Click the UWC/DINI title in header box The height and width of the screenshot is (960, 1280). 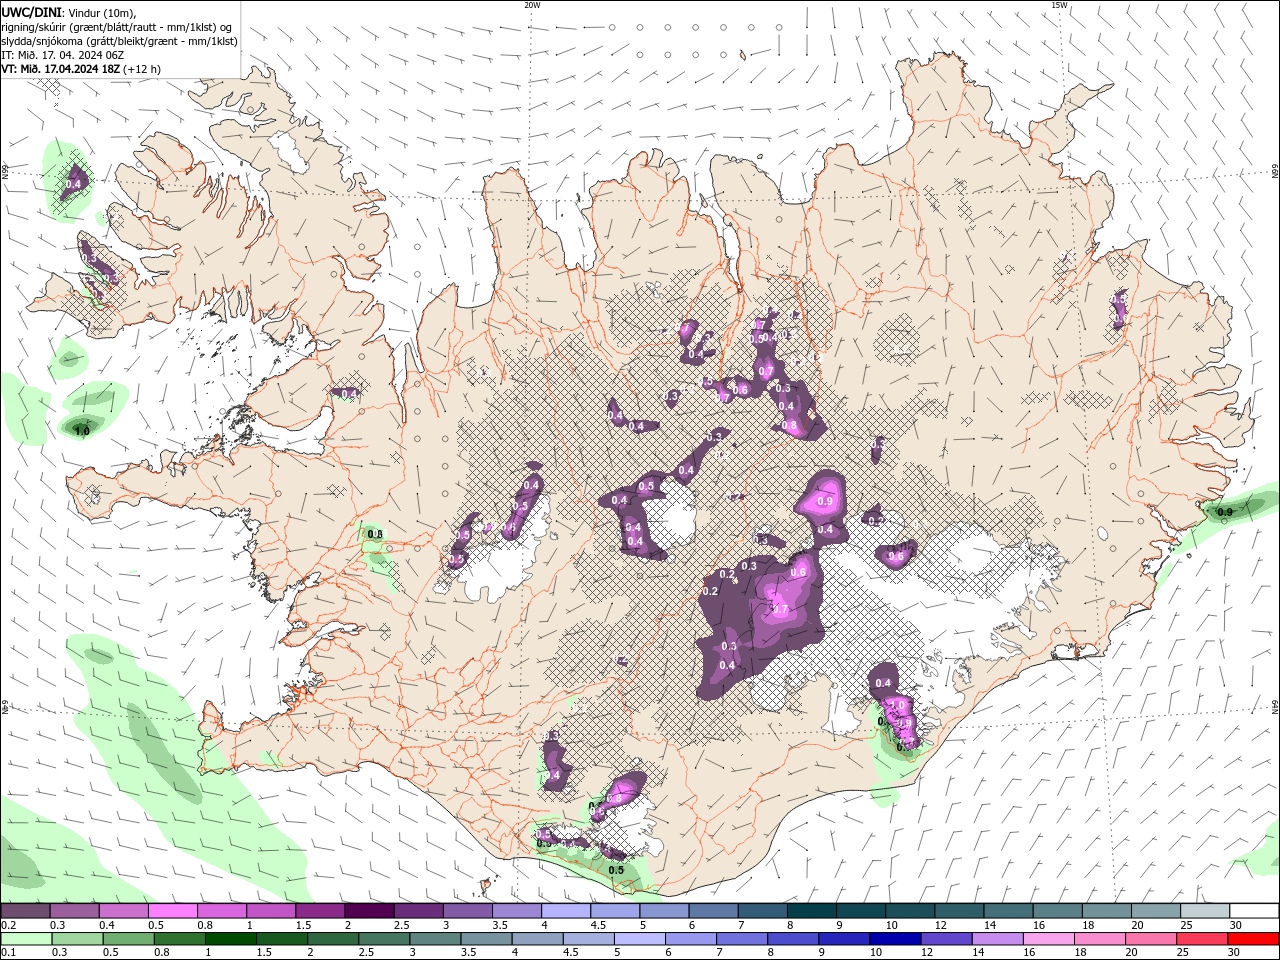point(33,12)
